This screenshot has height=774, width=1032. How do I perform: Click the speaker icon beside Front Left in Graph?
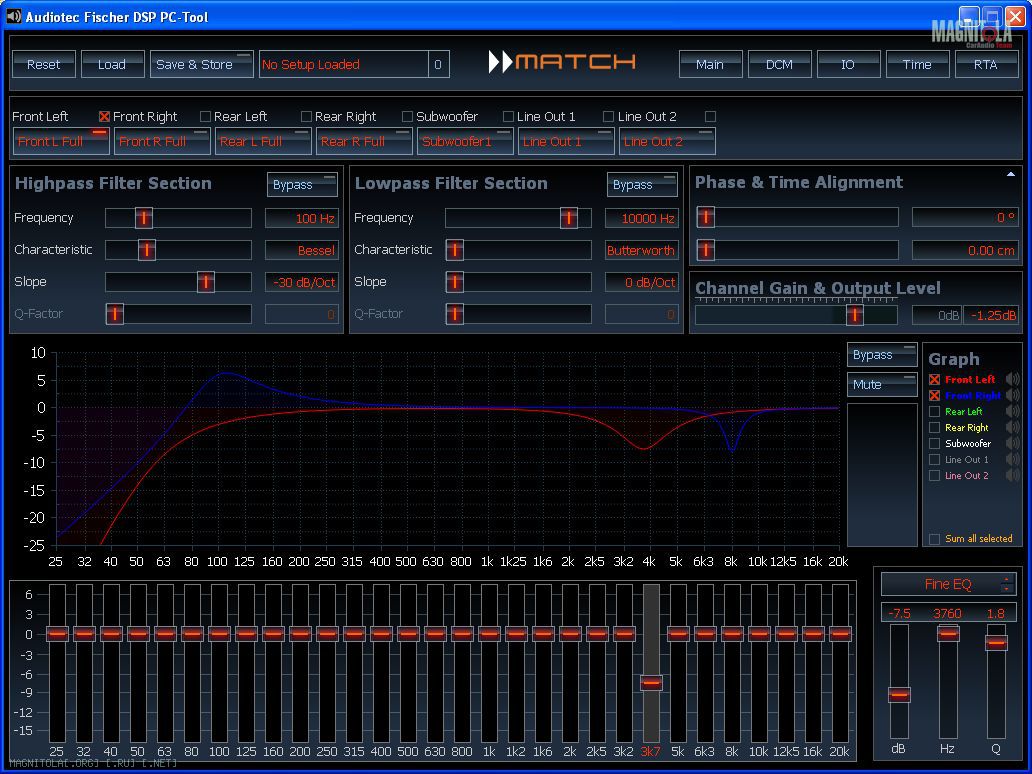[x=1012, y=379]
